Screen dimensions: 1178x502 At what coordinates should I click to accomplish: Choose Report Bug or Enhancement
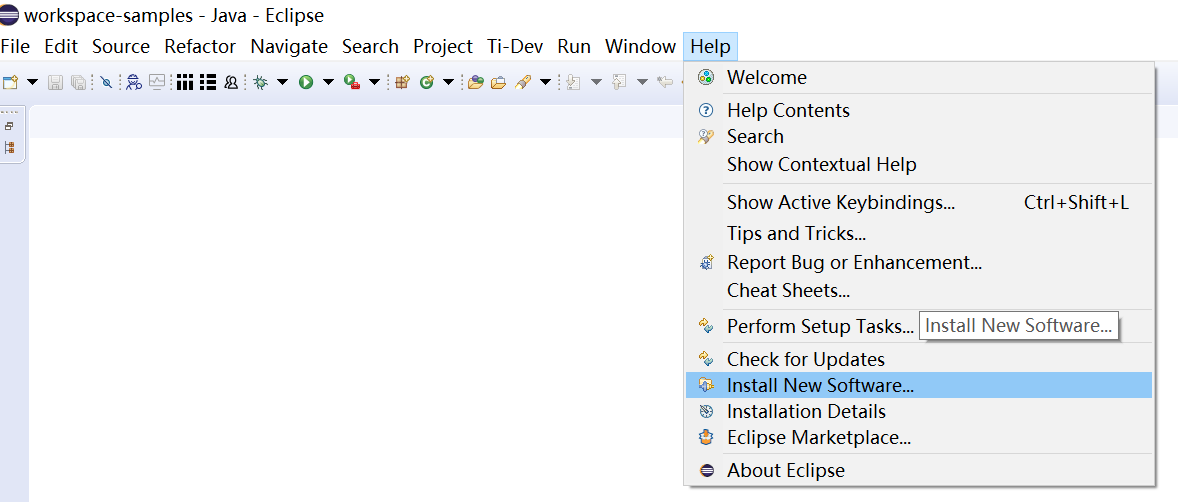(x=920, y=262)
